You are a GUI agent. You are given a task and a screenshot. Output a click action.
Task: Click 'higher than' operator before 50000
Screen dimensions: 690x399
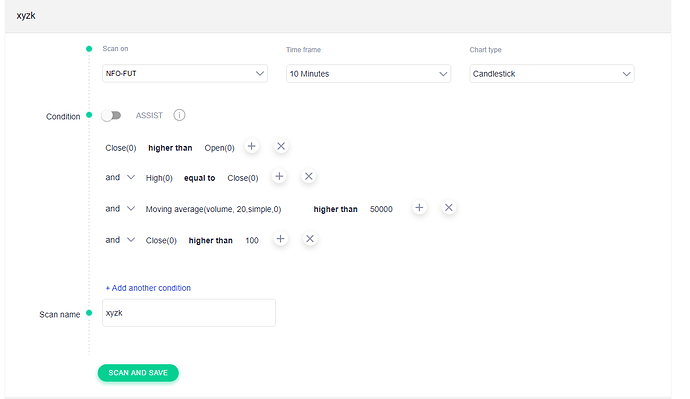click(335, 209)
